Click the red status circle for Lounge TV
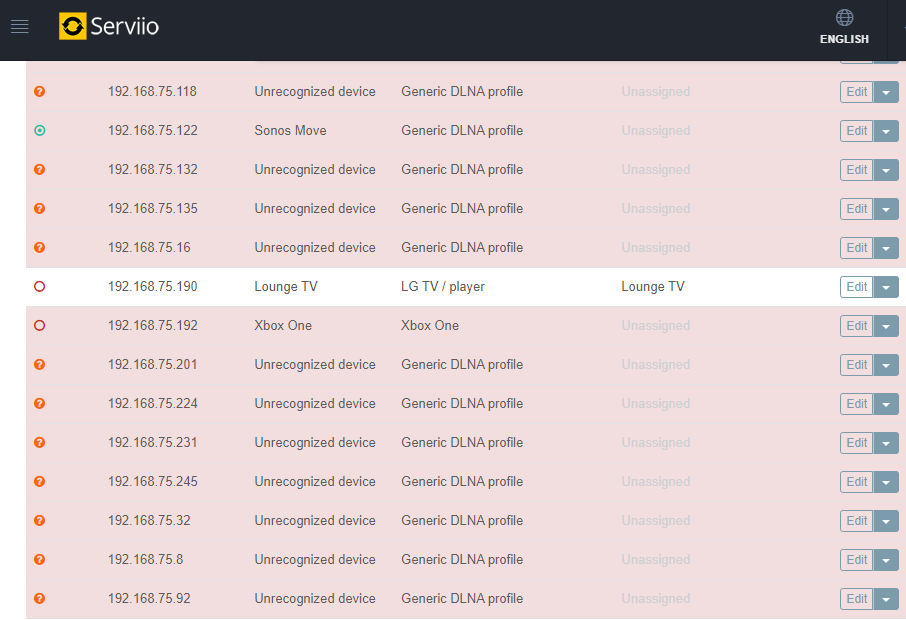The height and width of the screenshot is (620, 906). [x=39, y=287]
